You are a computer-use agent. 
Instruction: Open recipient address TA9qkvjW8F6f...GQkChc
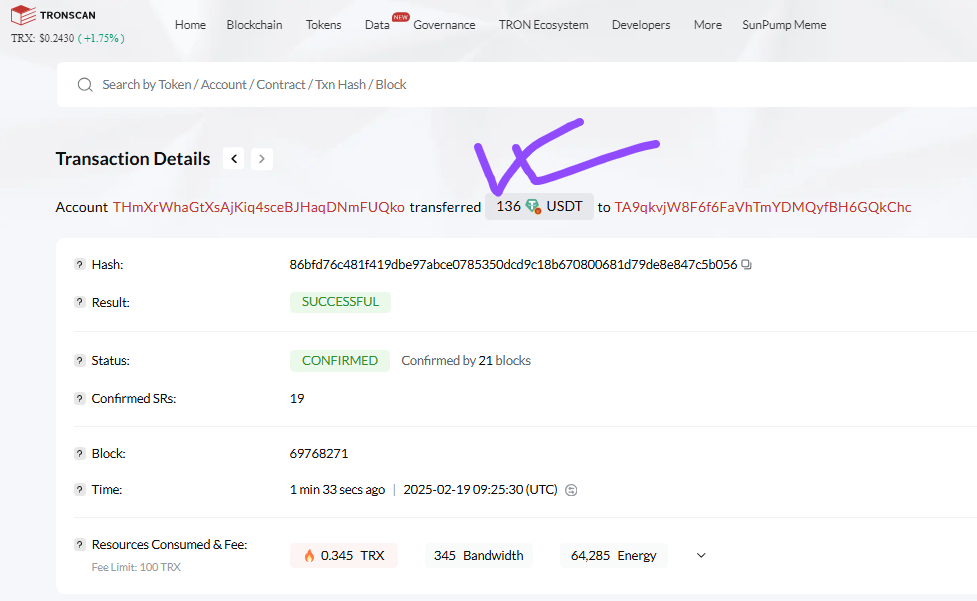[763, 207]
